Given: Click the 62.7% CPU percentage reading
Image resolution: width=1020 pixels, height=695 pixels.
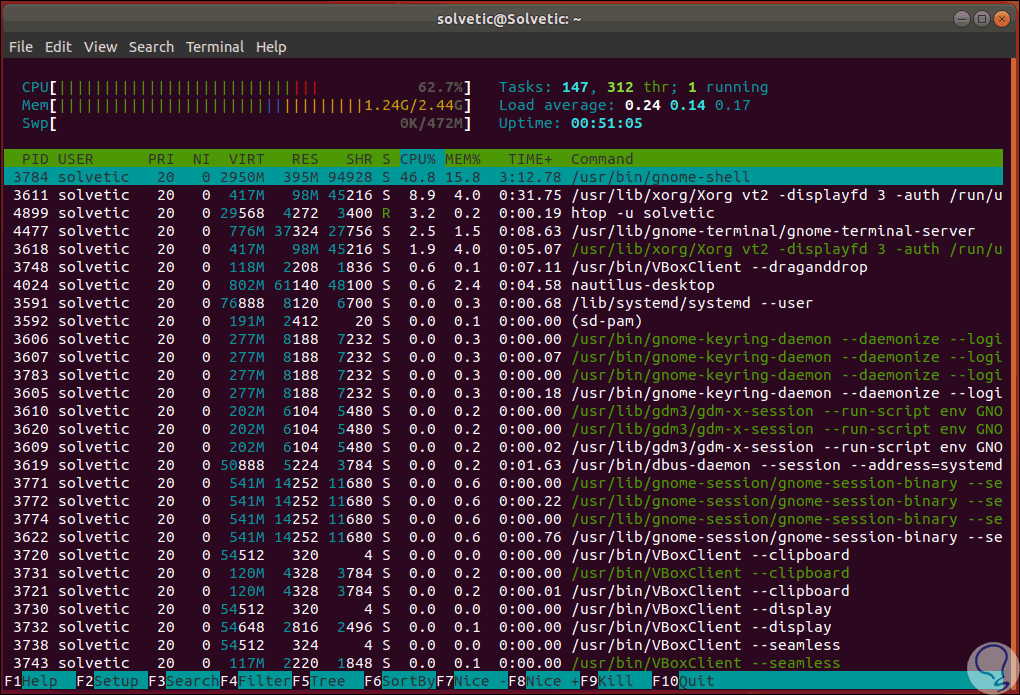Looking at the screenshot, I should 440,87.
